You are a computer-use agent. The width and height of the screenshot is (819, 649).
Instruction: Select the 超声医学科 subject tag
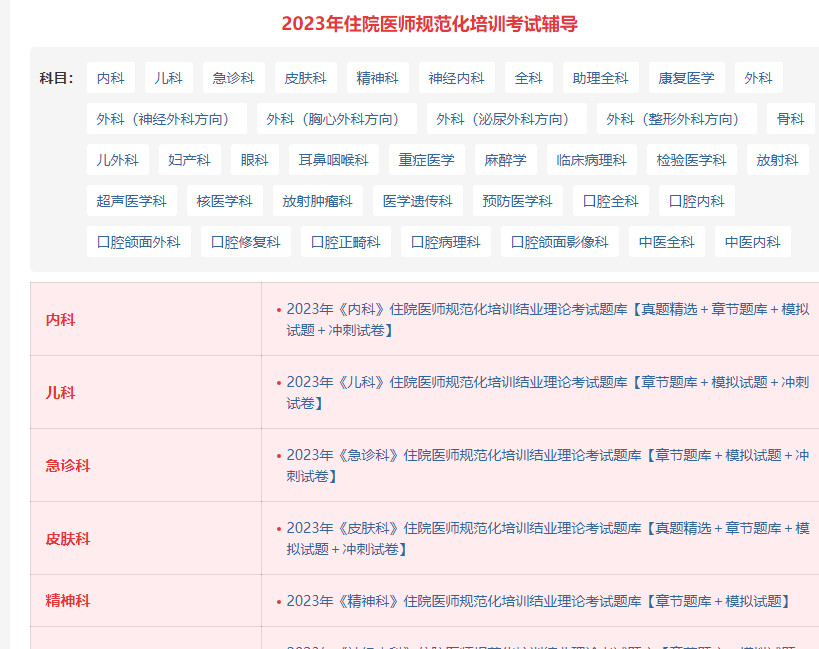coord(132,201)
